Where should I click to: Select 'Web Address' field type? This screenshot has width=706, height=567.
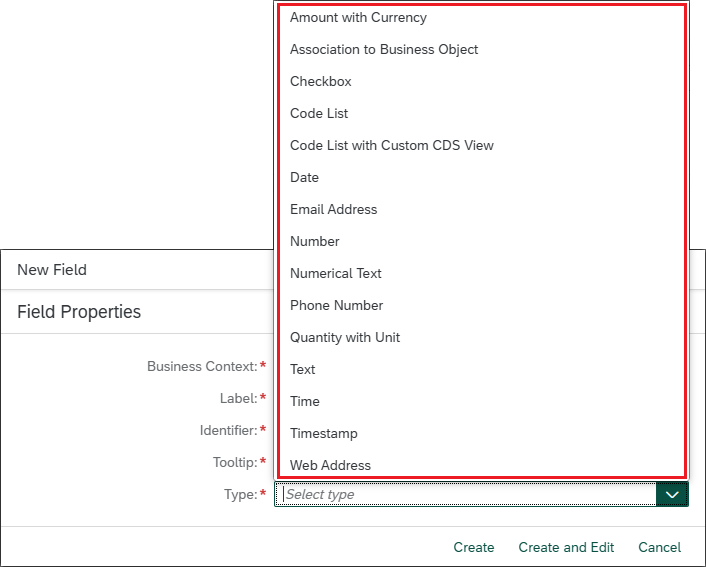(330, 465)
